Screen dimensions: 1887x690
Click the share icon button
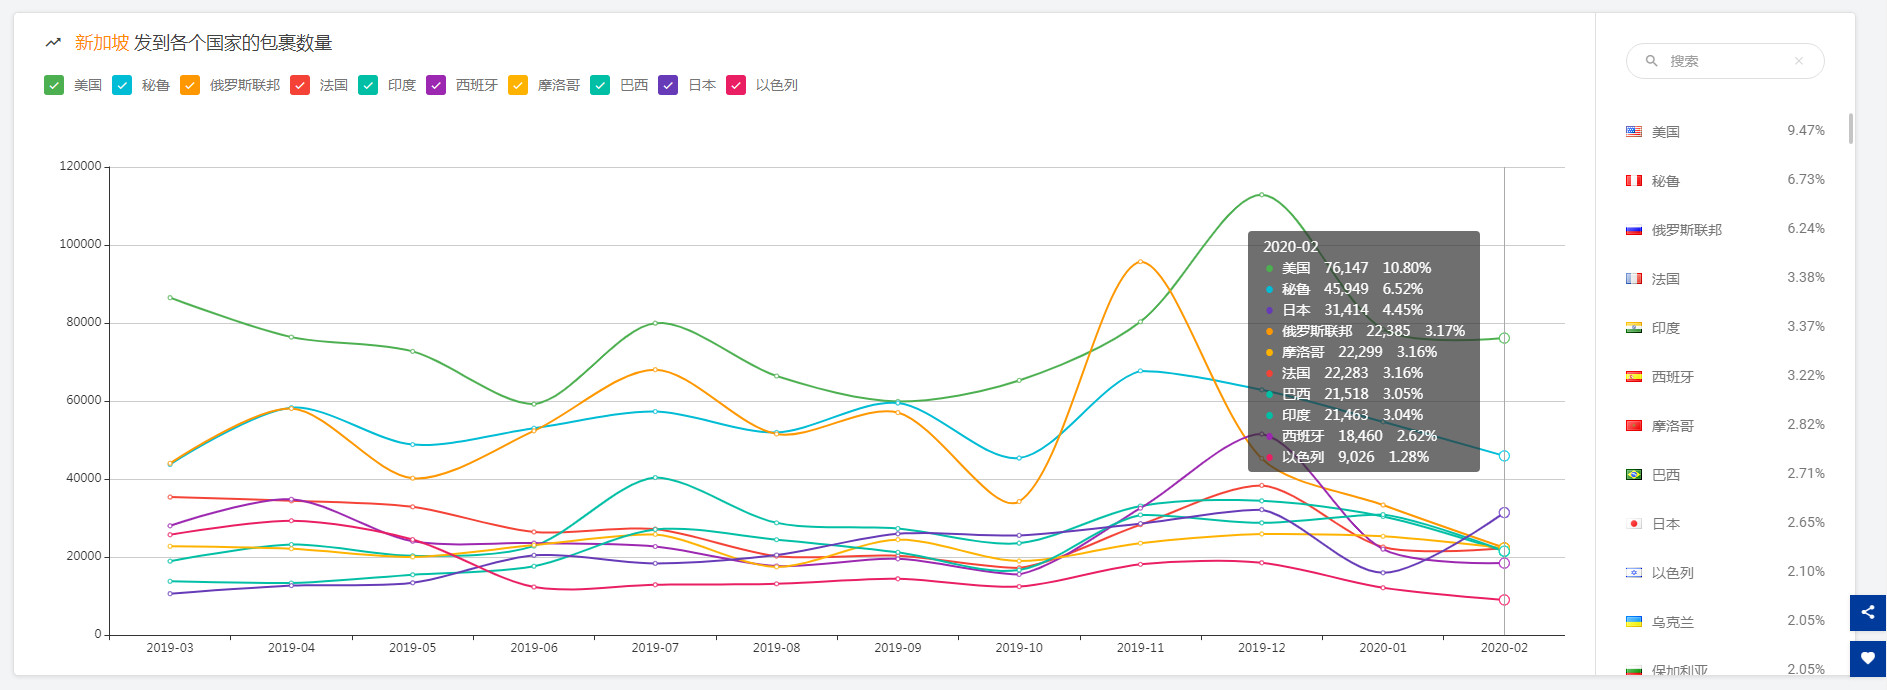pyautogui.click(x=1867, y=612)
